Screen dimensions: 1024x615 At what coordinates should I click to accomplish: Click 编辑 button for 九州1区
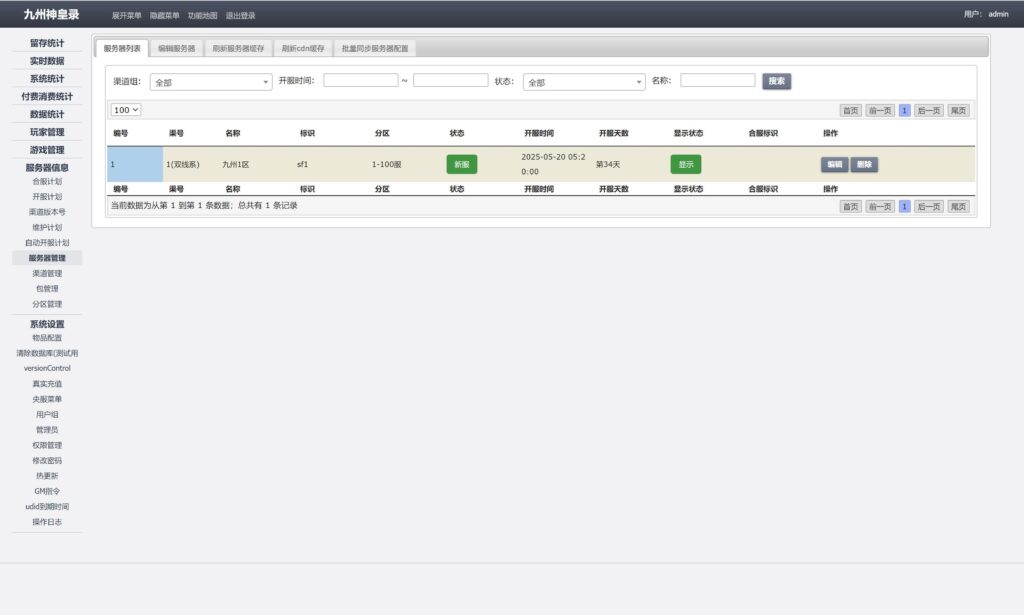pos(834,164)
